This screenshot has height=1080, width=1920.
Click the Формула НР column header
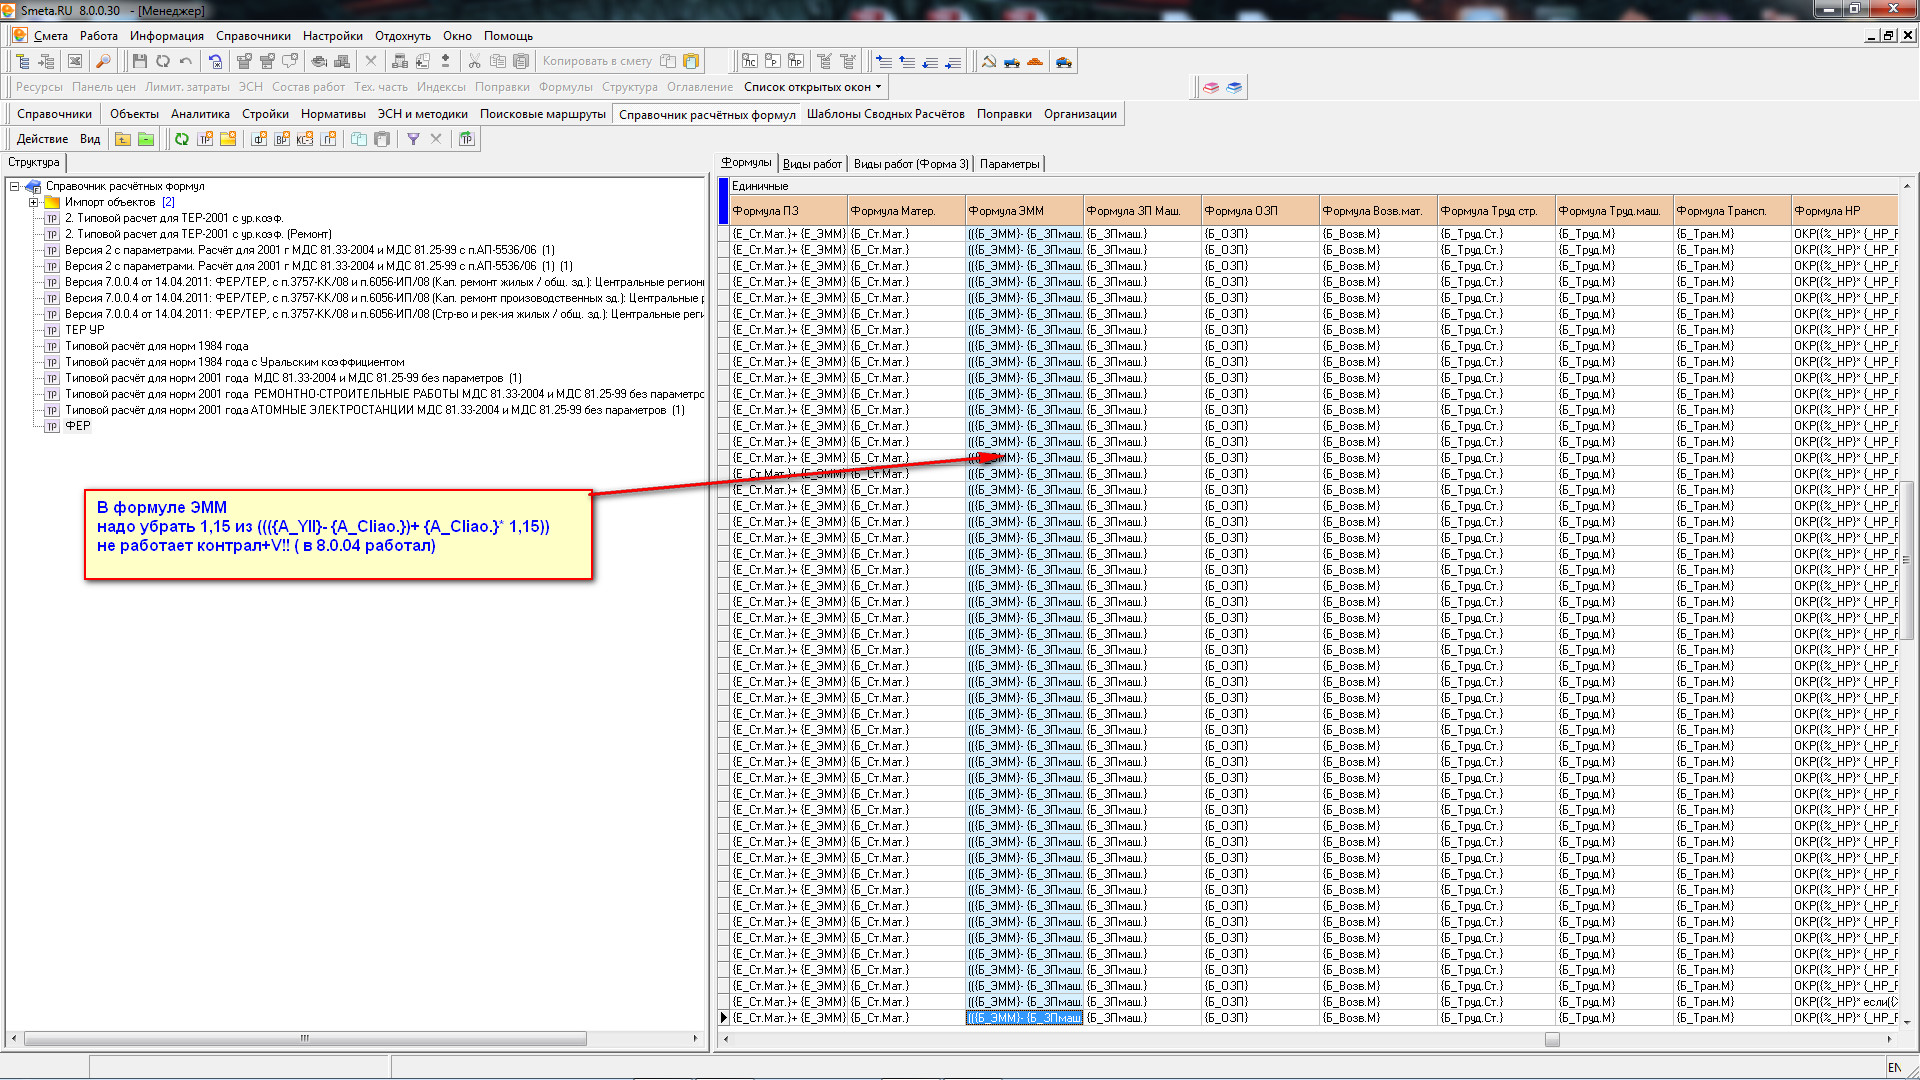pos(1845,211)
